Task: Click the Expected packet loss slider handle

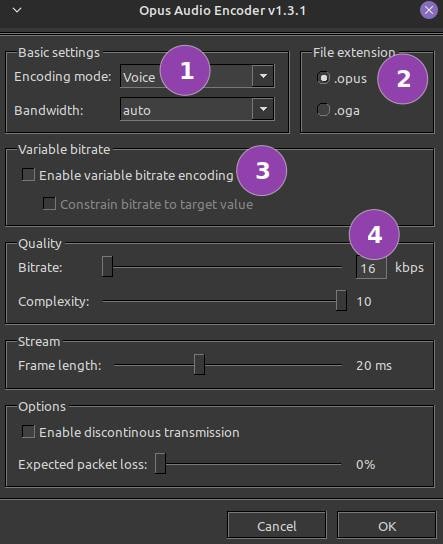Action: tap(160, 463)
